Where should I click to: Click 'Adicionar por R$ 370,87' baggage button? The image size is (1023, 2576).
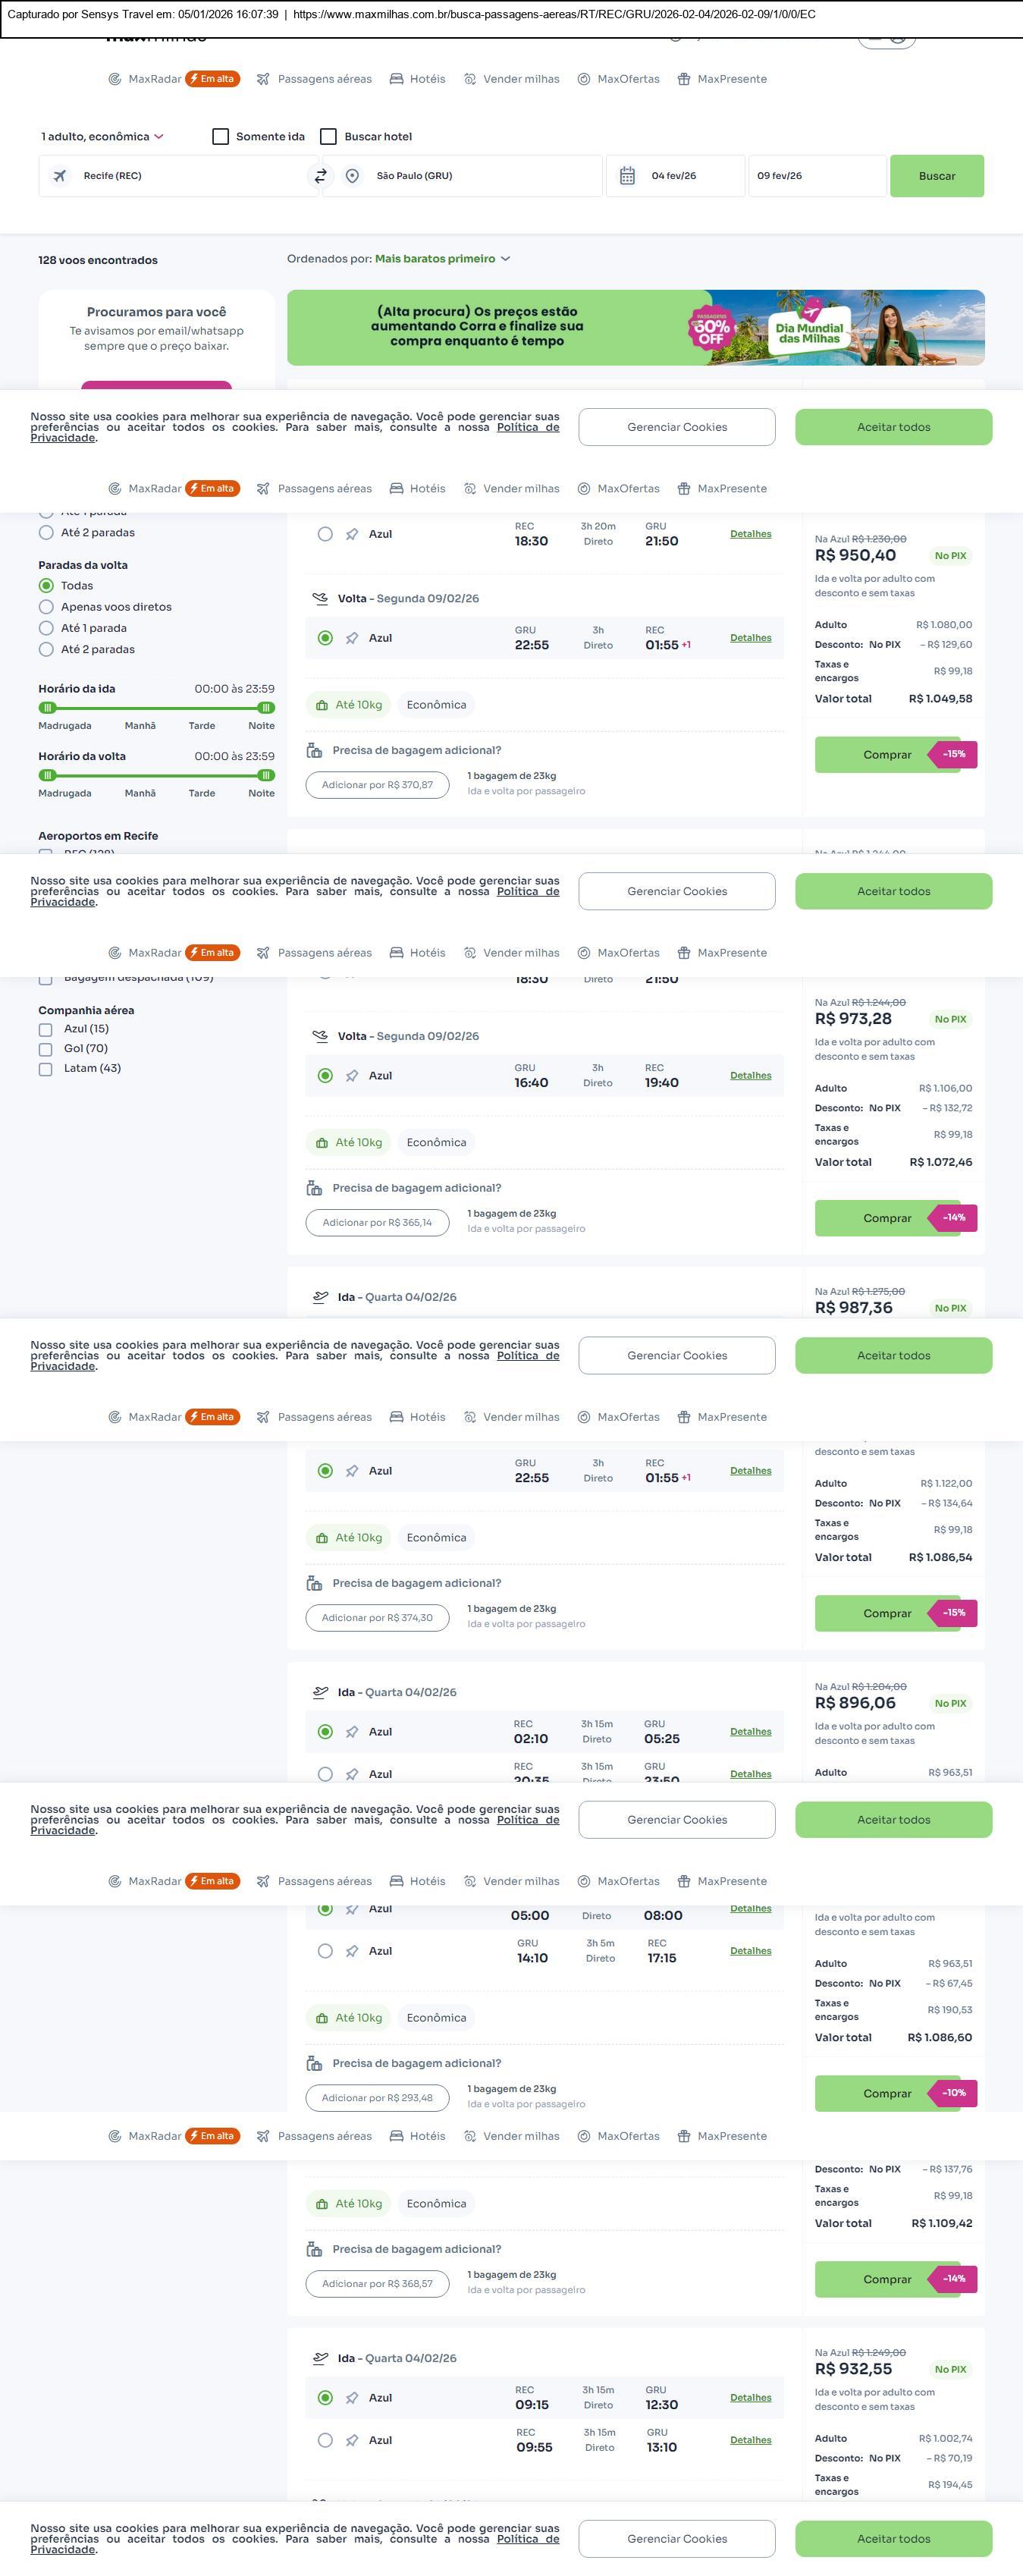(x=377, y=785)
